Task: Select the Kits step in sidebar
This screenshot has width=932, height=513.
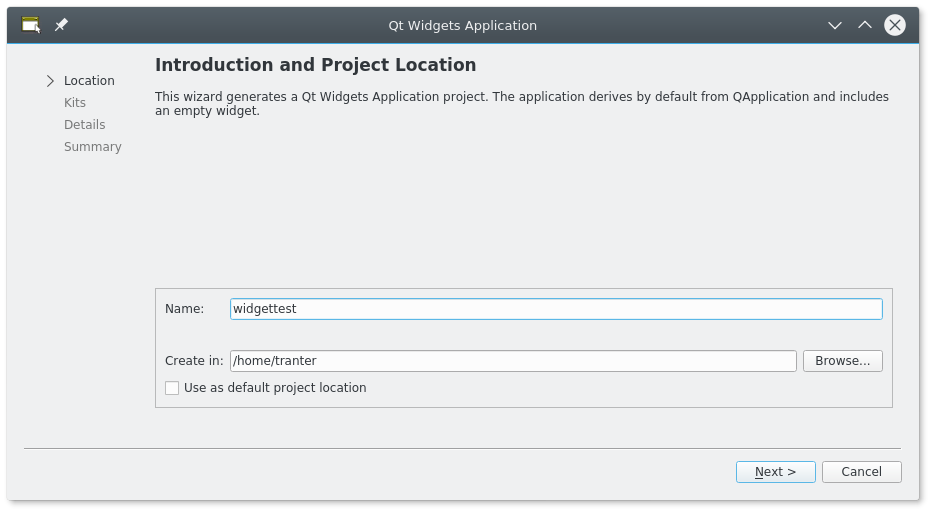Action: pos(75,103)
